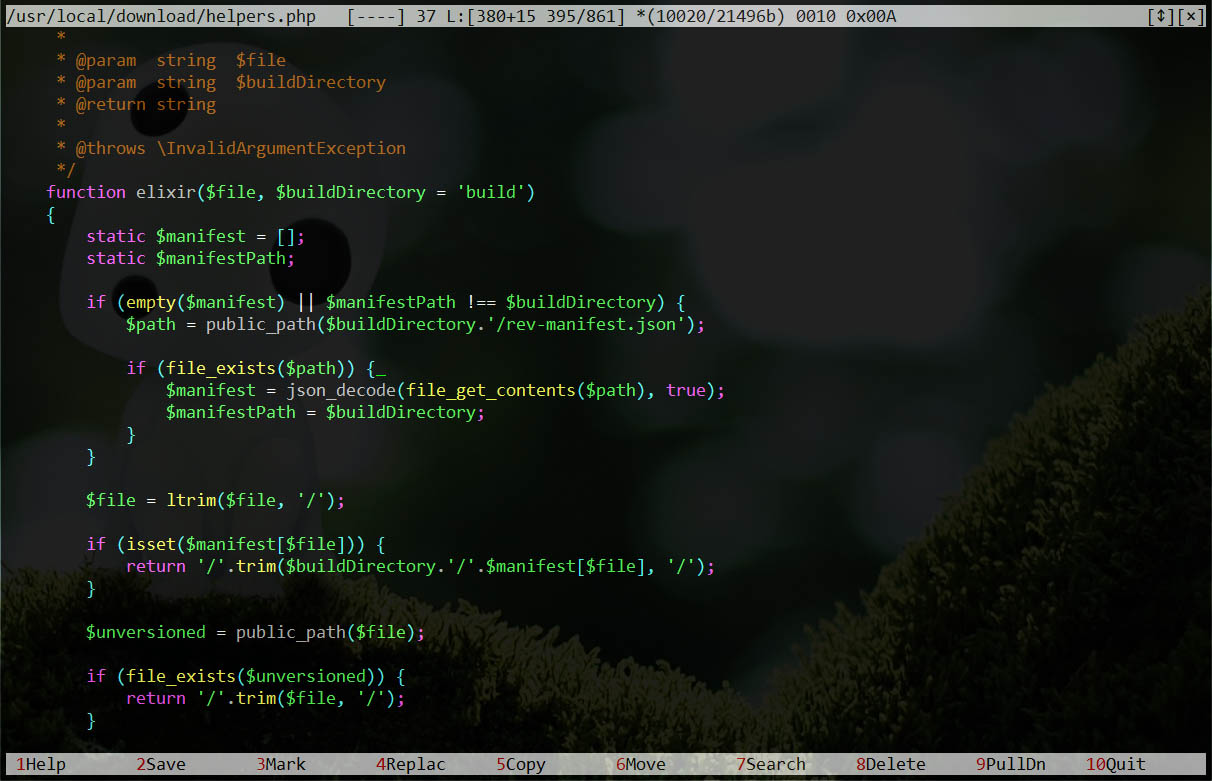Click the *(10020/21496b) byte offset indicator
The height and width of the screenshot is (781, 1212).
pos(711,16)
